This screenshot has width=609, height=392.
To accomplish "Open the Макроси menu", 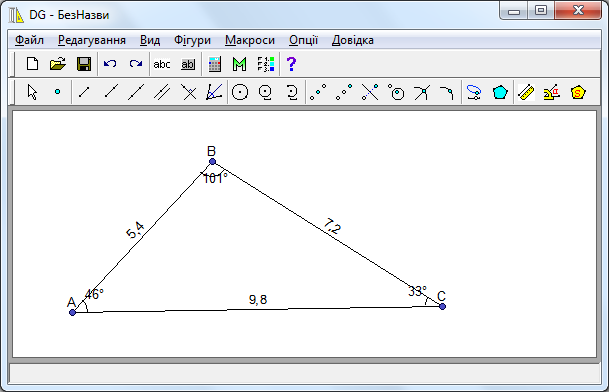I will click(x=250, y=40).
